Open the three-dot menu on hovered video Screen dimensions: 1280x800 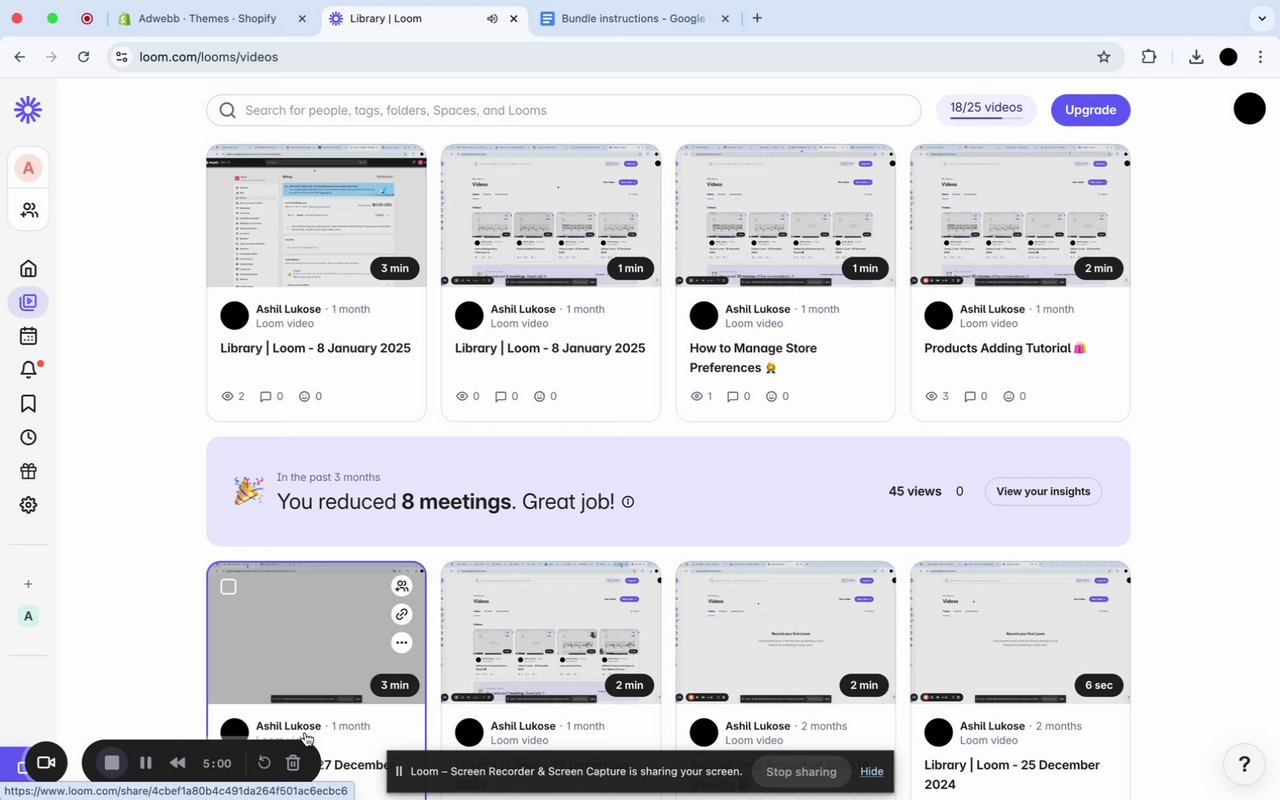pos(402,642)
